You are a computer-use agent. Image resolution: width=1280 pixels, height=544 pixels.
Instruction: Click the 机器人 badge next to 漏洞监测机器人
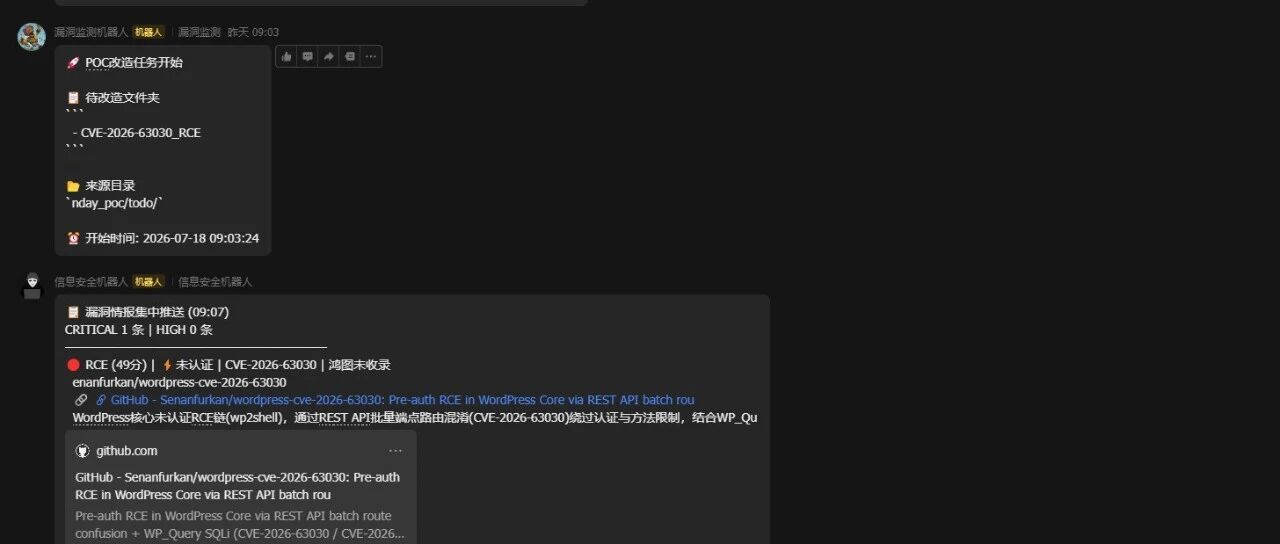click(149, 32)
